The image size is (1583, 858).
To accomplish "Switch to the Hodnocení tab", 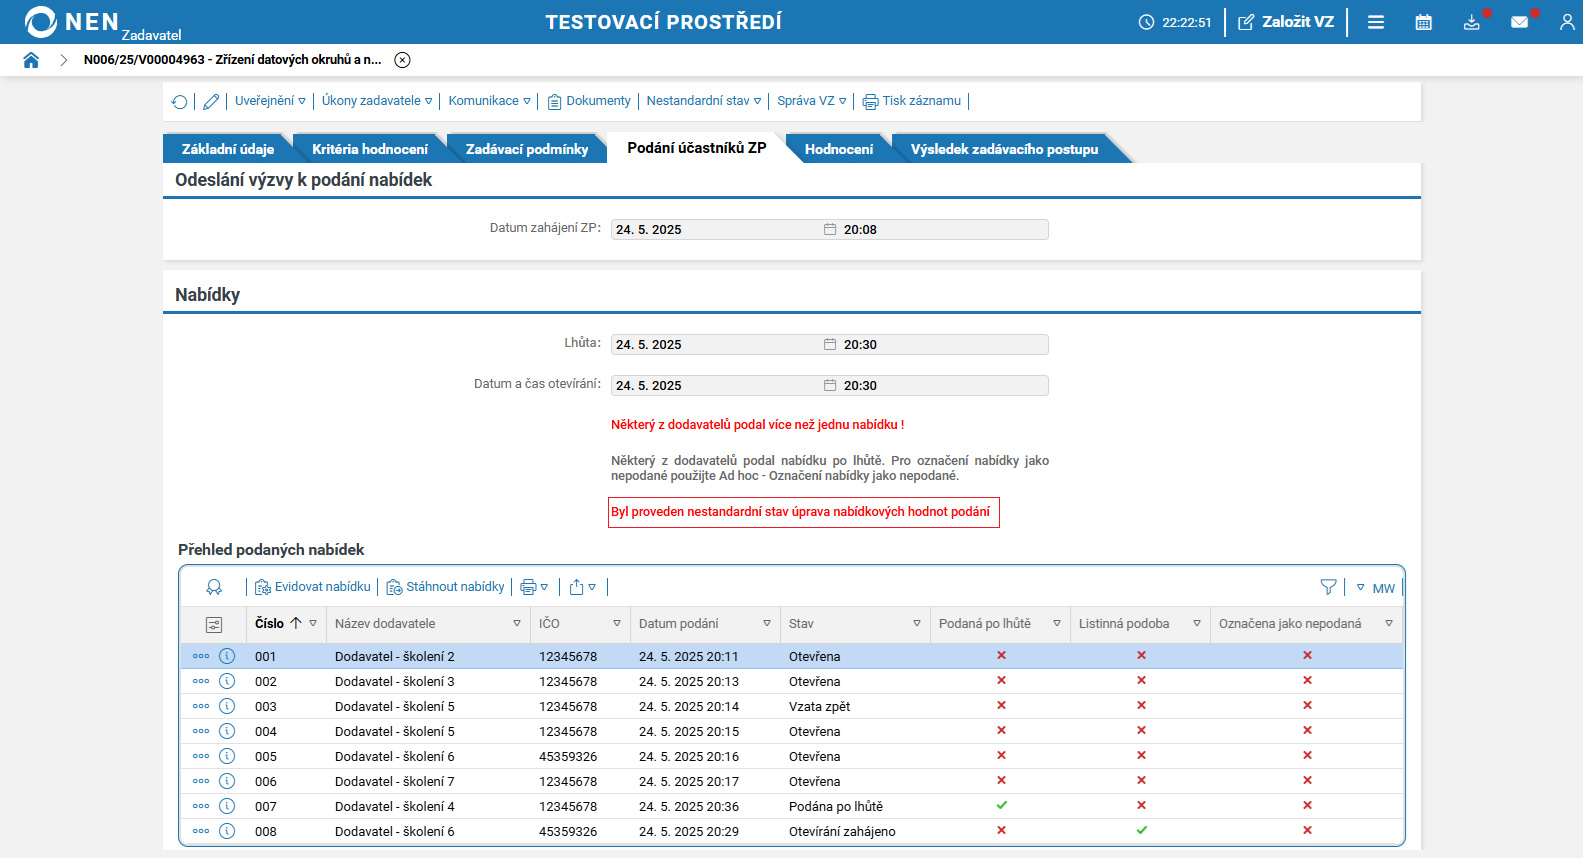I will 838,149.
